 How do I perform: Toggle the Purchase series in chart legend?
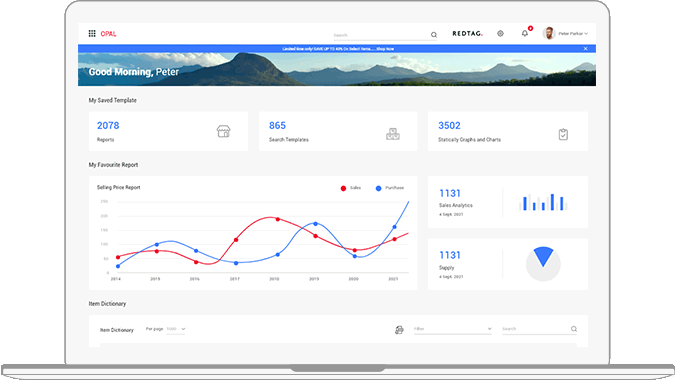click(390, 188)
